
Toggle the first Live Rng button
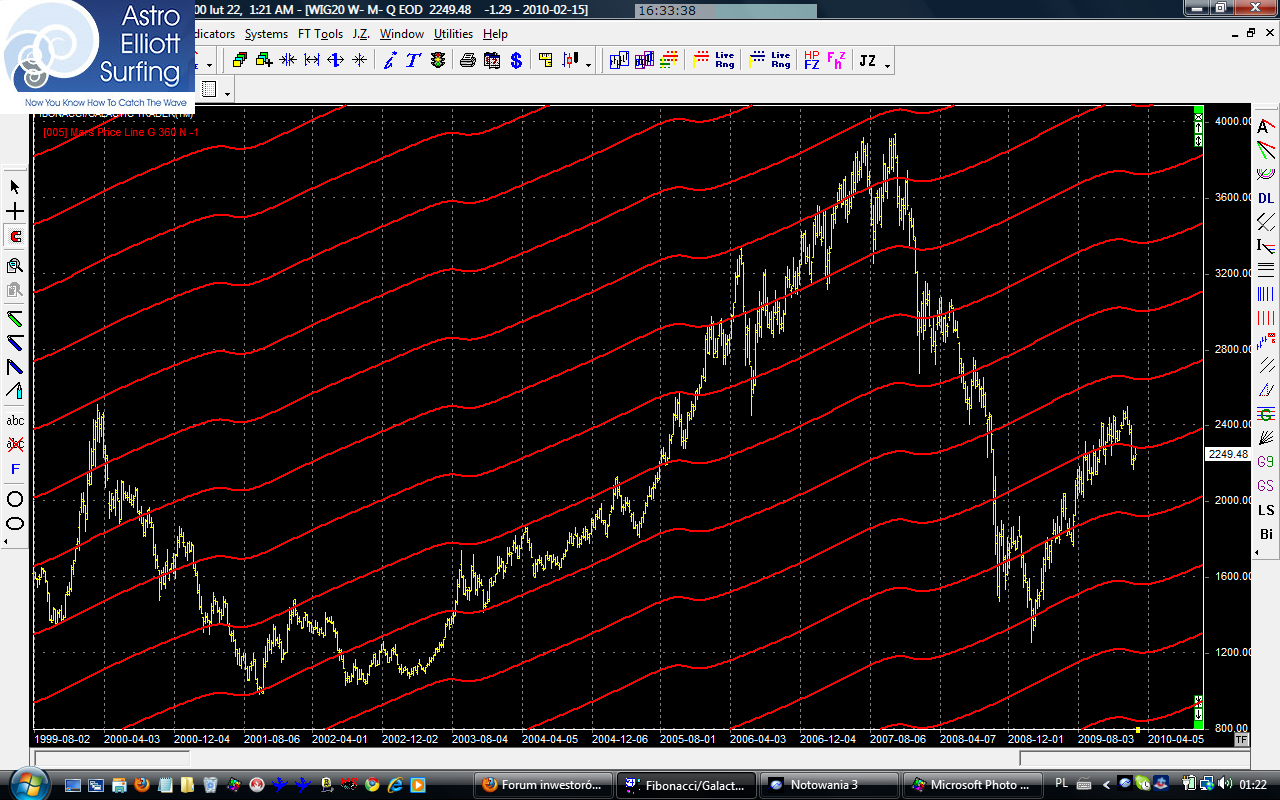coord(714,61)
